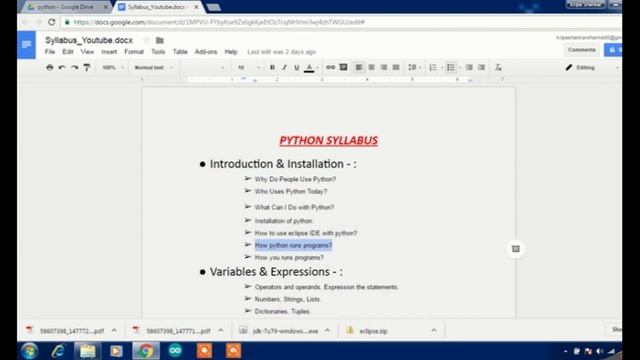Center align the text
This screenshot has width=640, height=360.
371,67
